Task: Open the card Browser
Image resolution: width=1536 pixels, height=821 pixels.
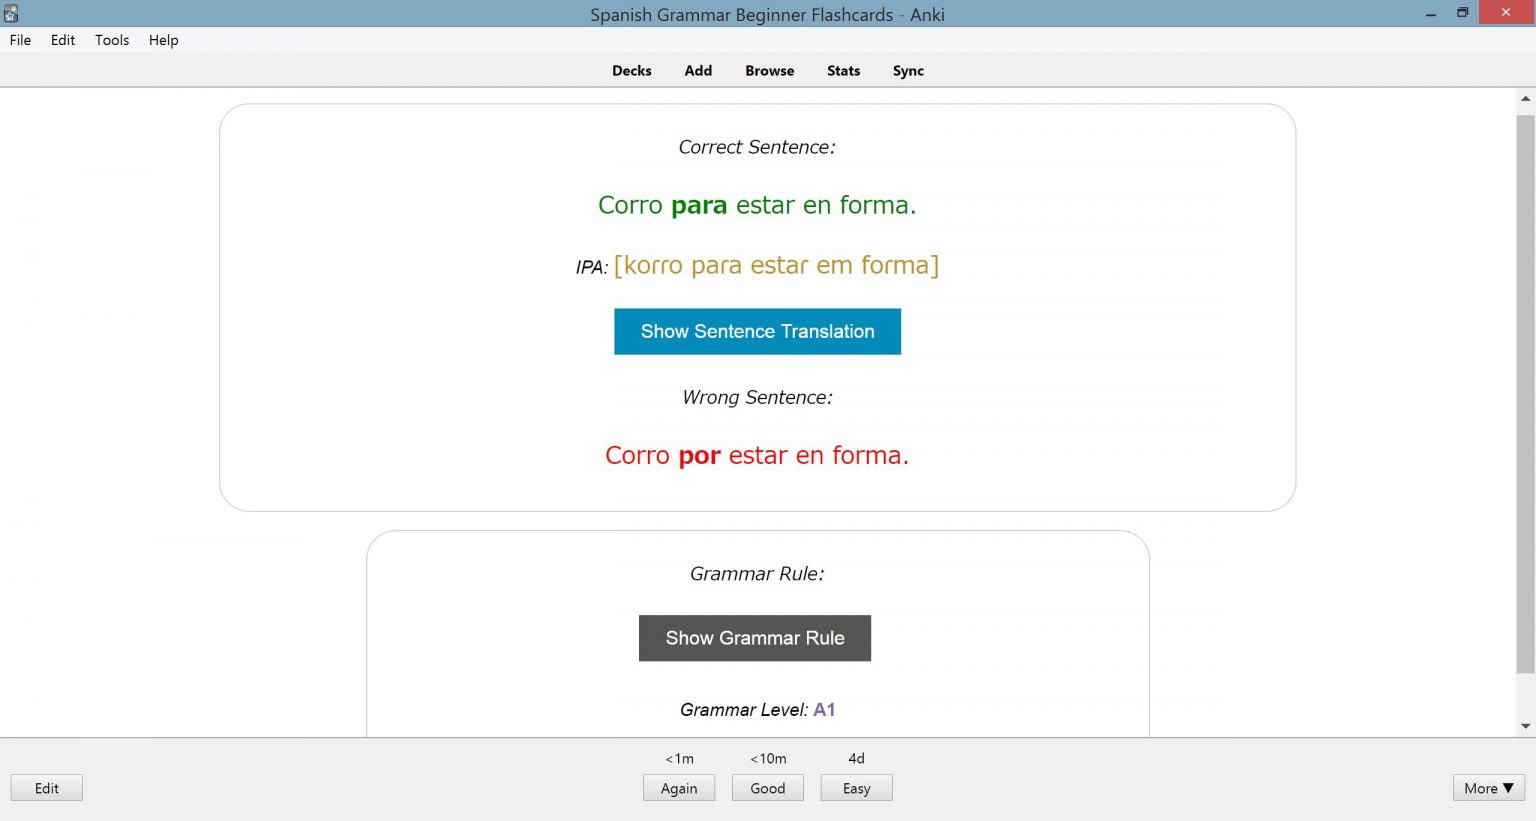Action: [768, 70]
